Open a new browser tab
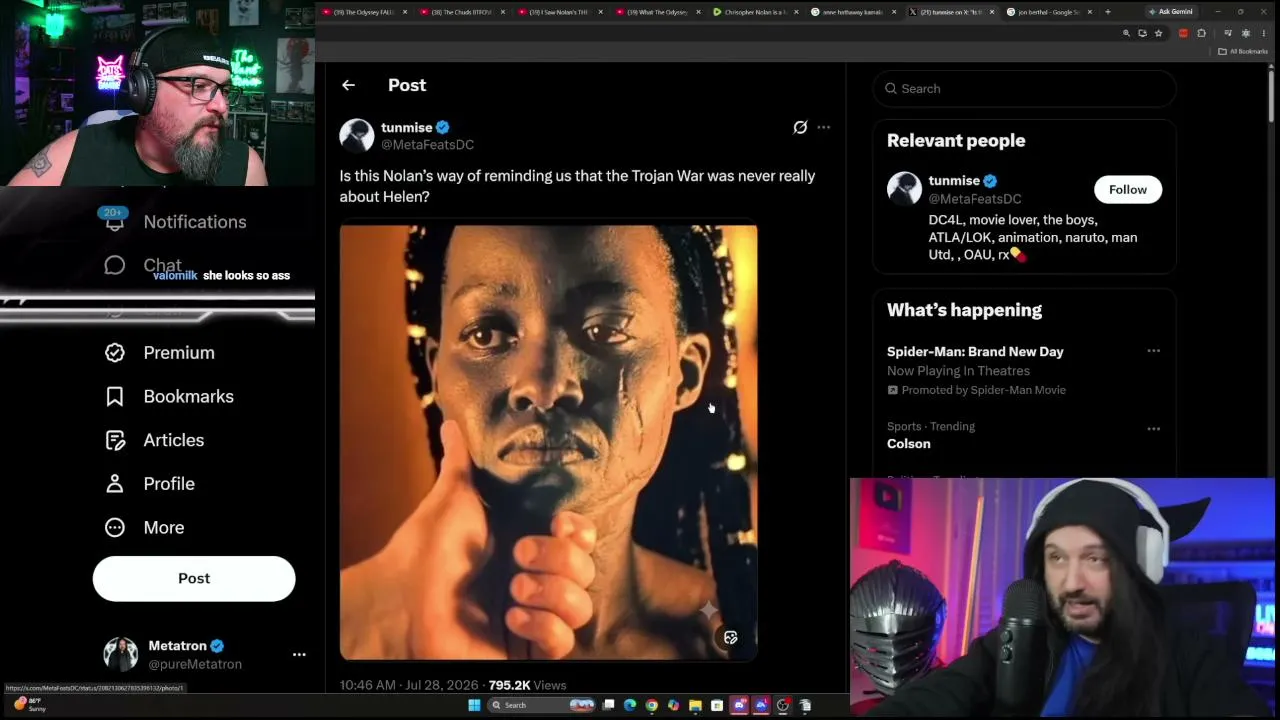 click(x=1107, y=12)
